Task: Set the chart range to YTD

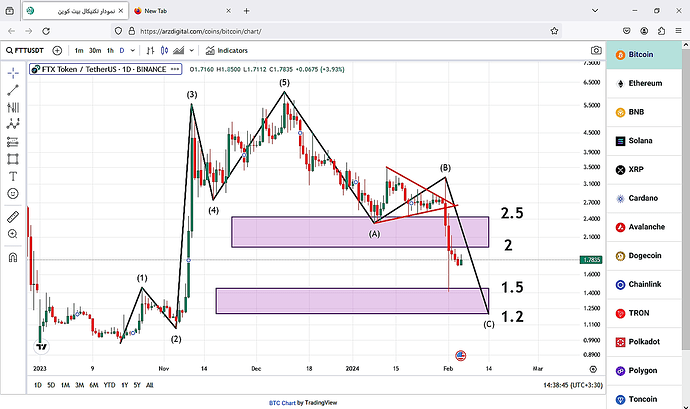Action: point(109,385)
